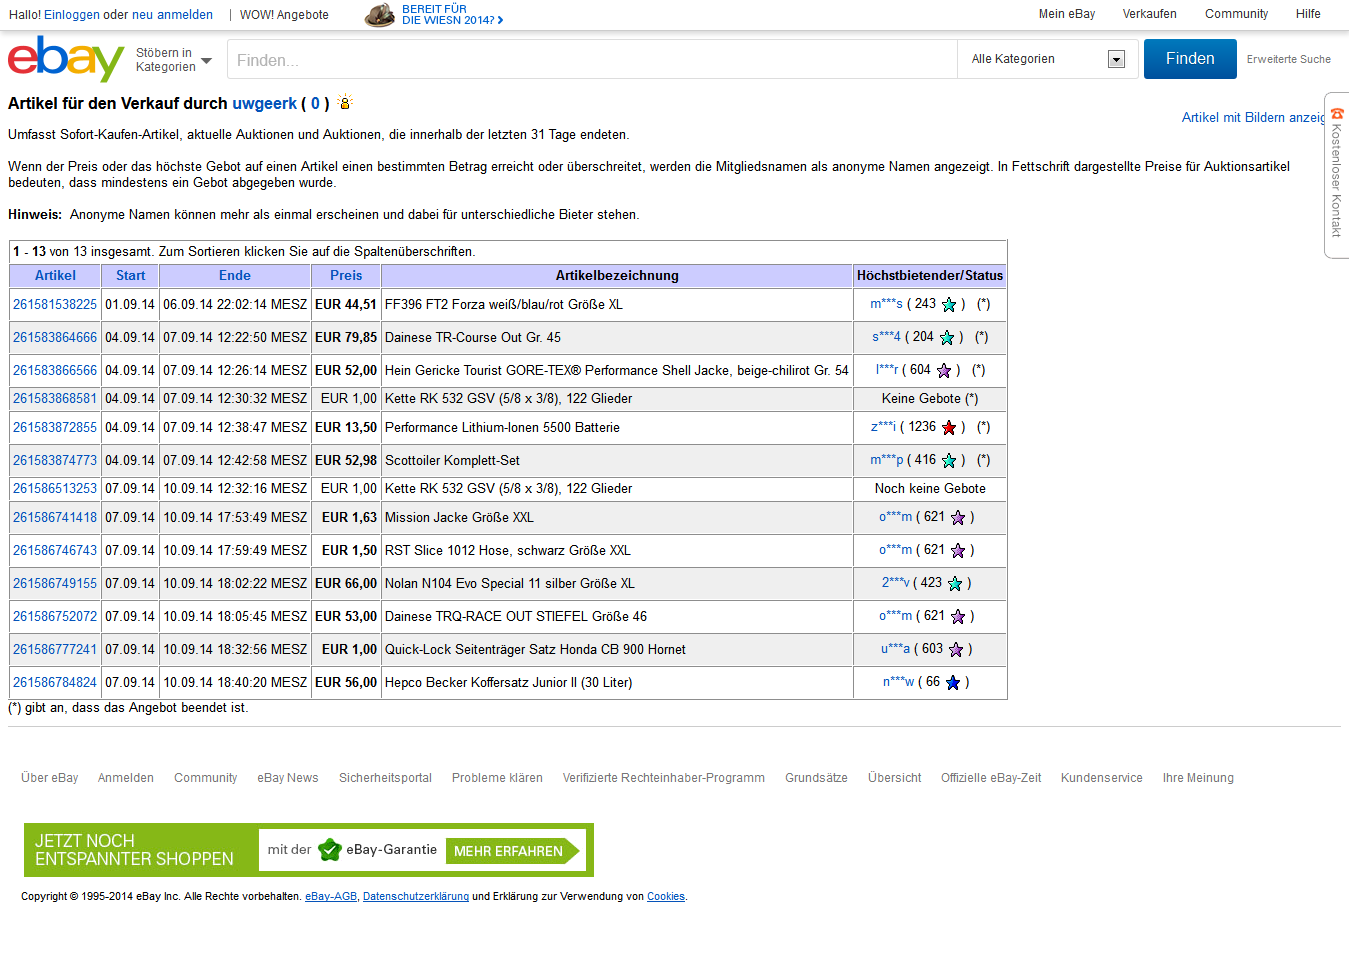Click the teal star next to m***p (416)
Image resolution: width=1349 pixels, height=955 pixels.
949,461
